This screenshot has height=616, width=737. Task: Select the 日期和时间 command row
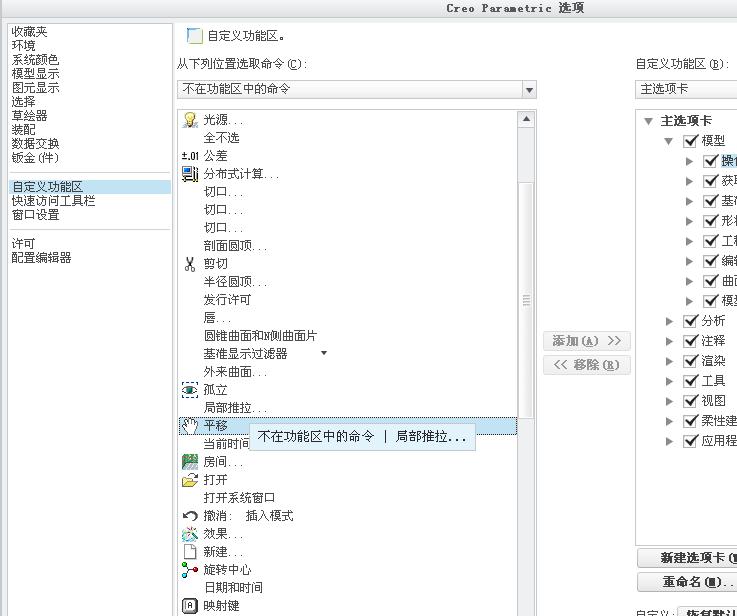click(x=347, y=588)
